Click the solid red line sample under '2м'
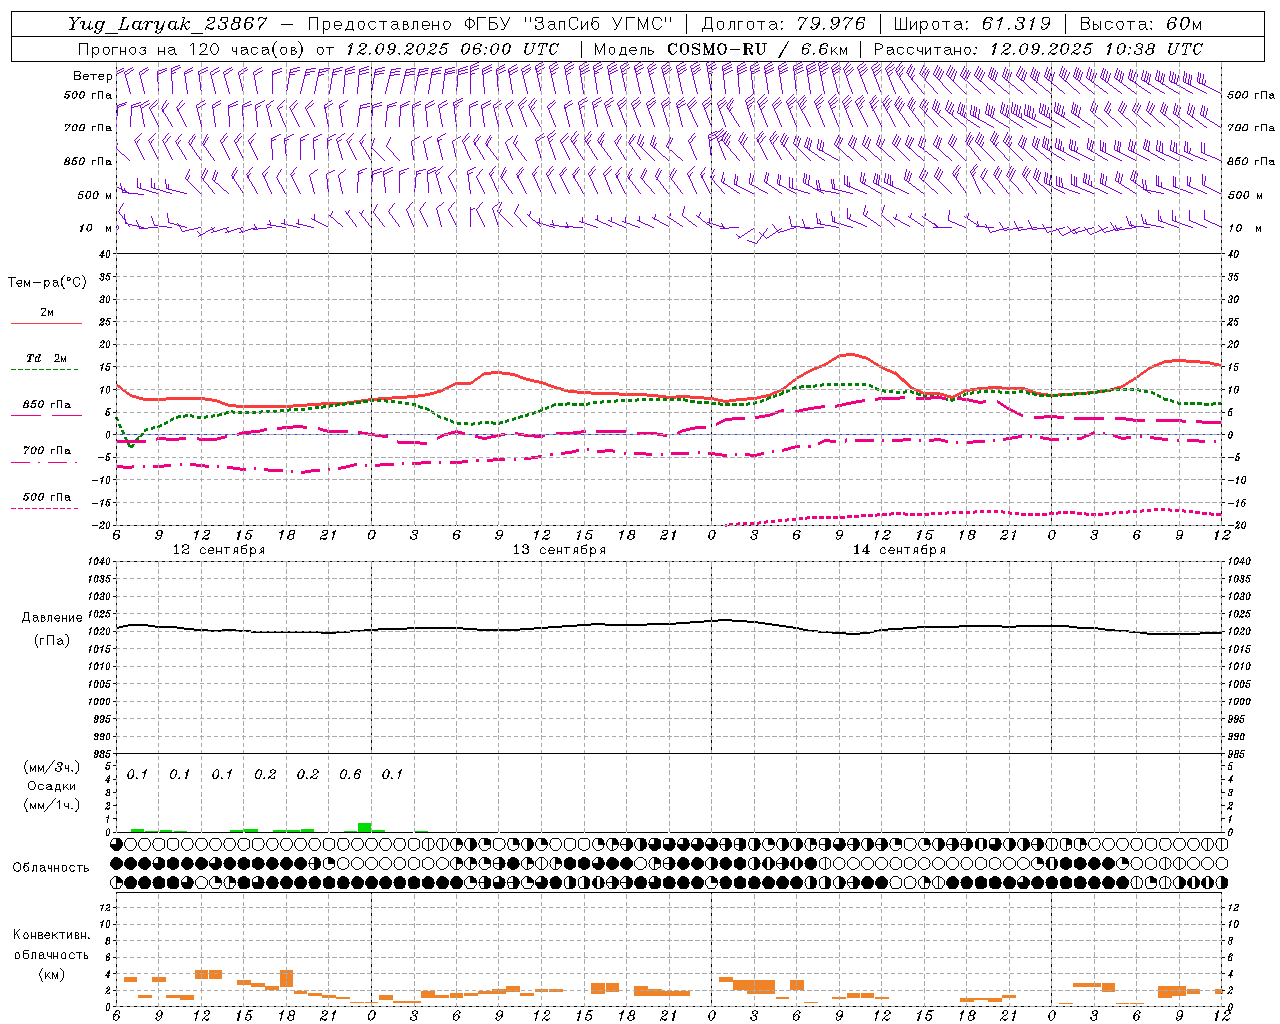This screenshot has height=1024, width=1280. coord(46,323)
